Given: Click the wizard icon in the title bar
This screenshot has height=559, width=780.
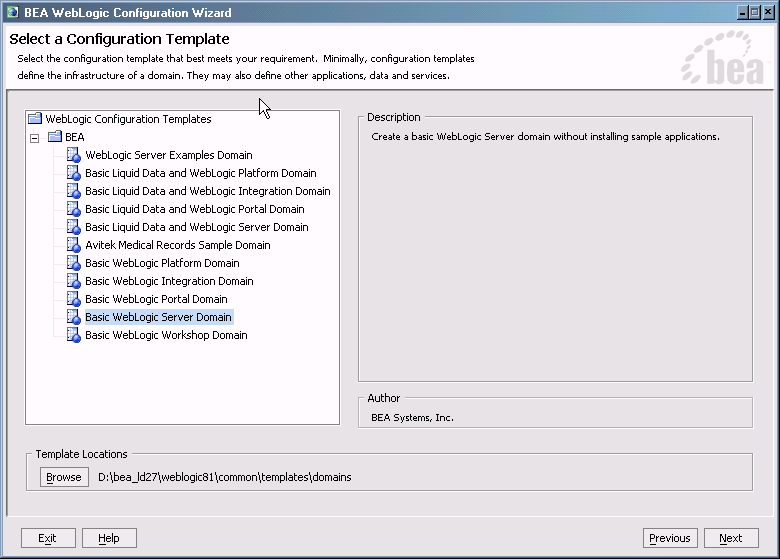Looking at the screenshot, I should [12, 12].
